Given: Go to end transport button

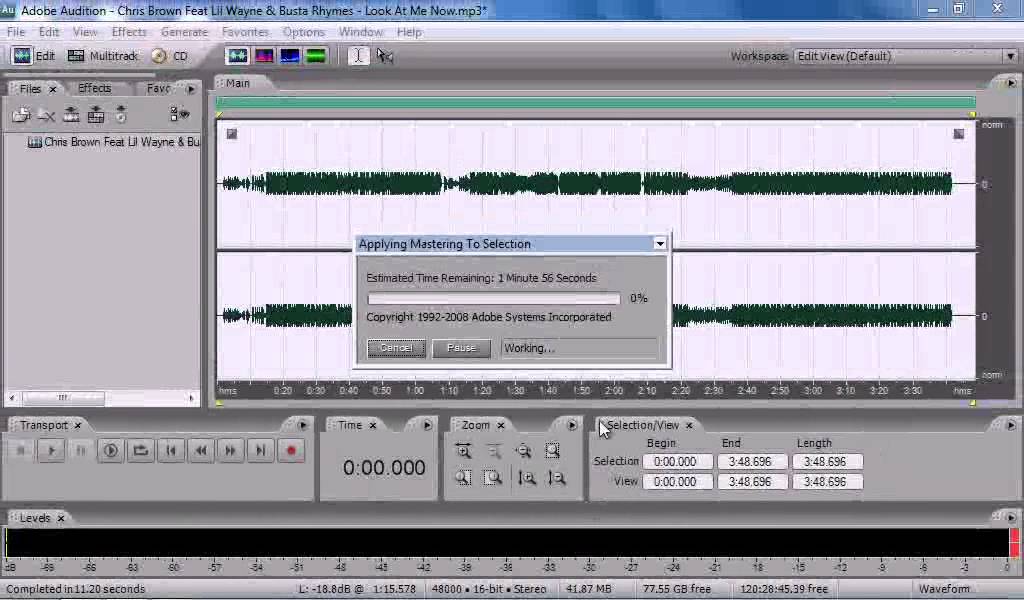Looking at the screenshot, I should [261, 450].
